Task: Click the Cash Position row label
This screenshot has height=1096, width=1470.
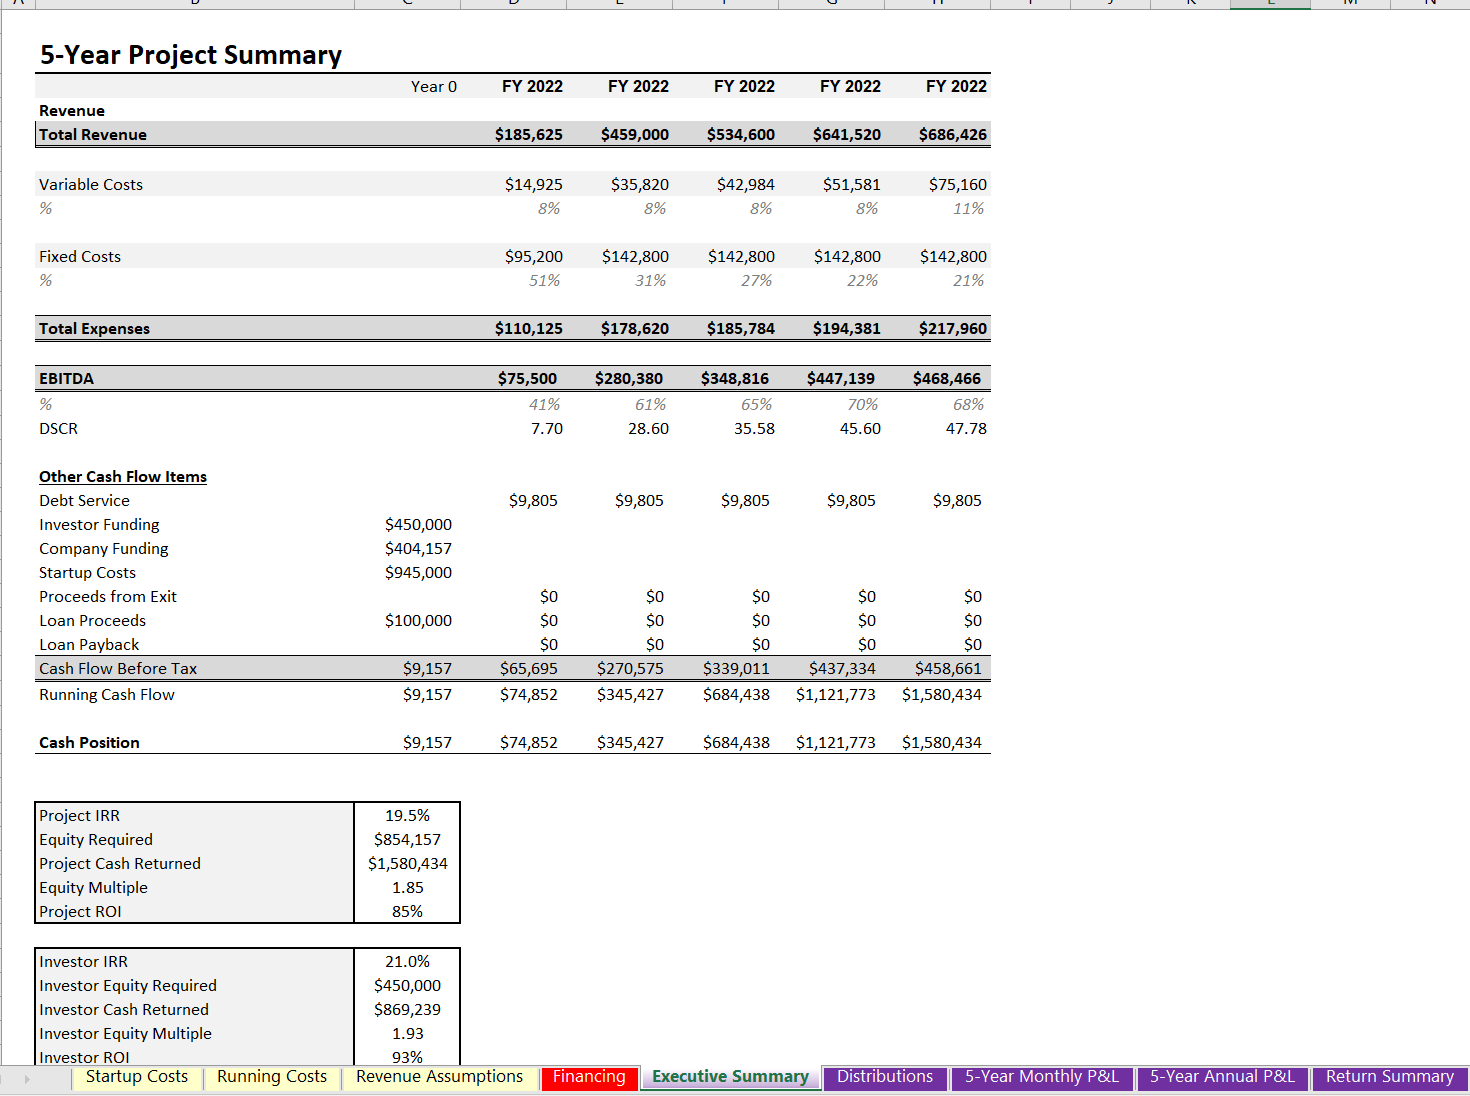Action: pos(89,743)
